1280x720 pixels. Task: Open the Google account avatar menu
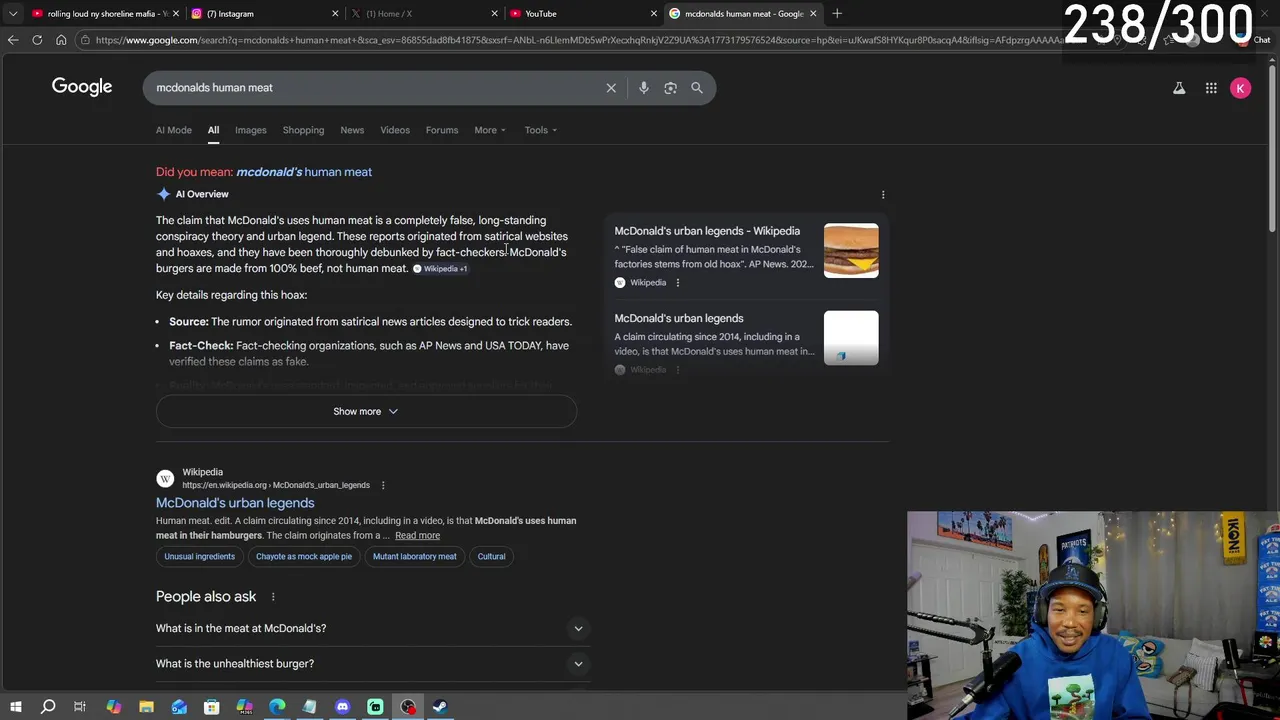pos(1240,88)
